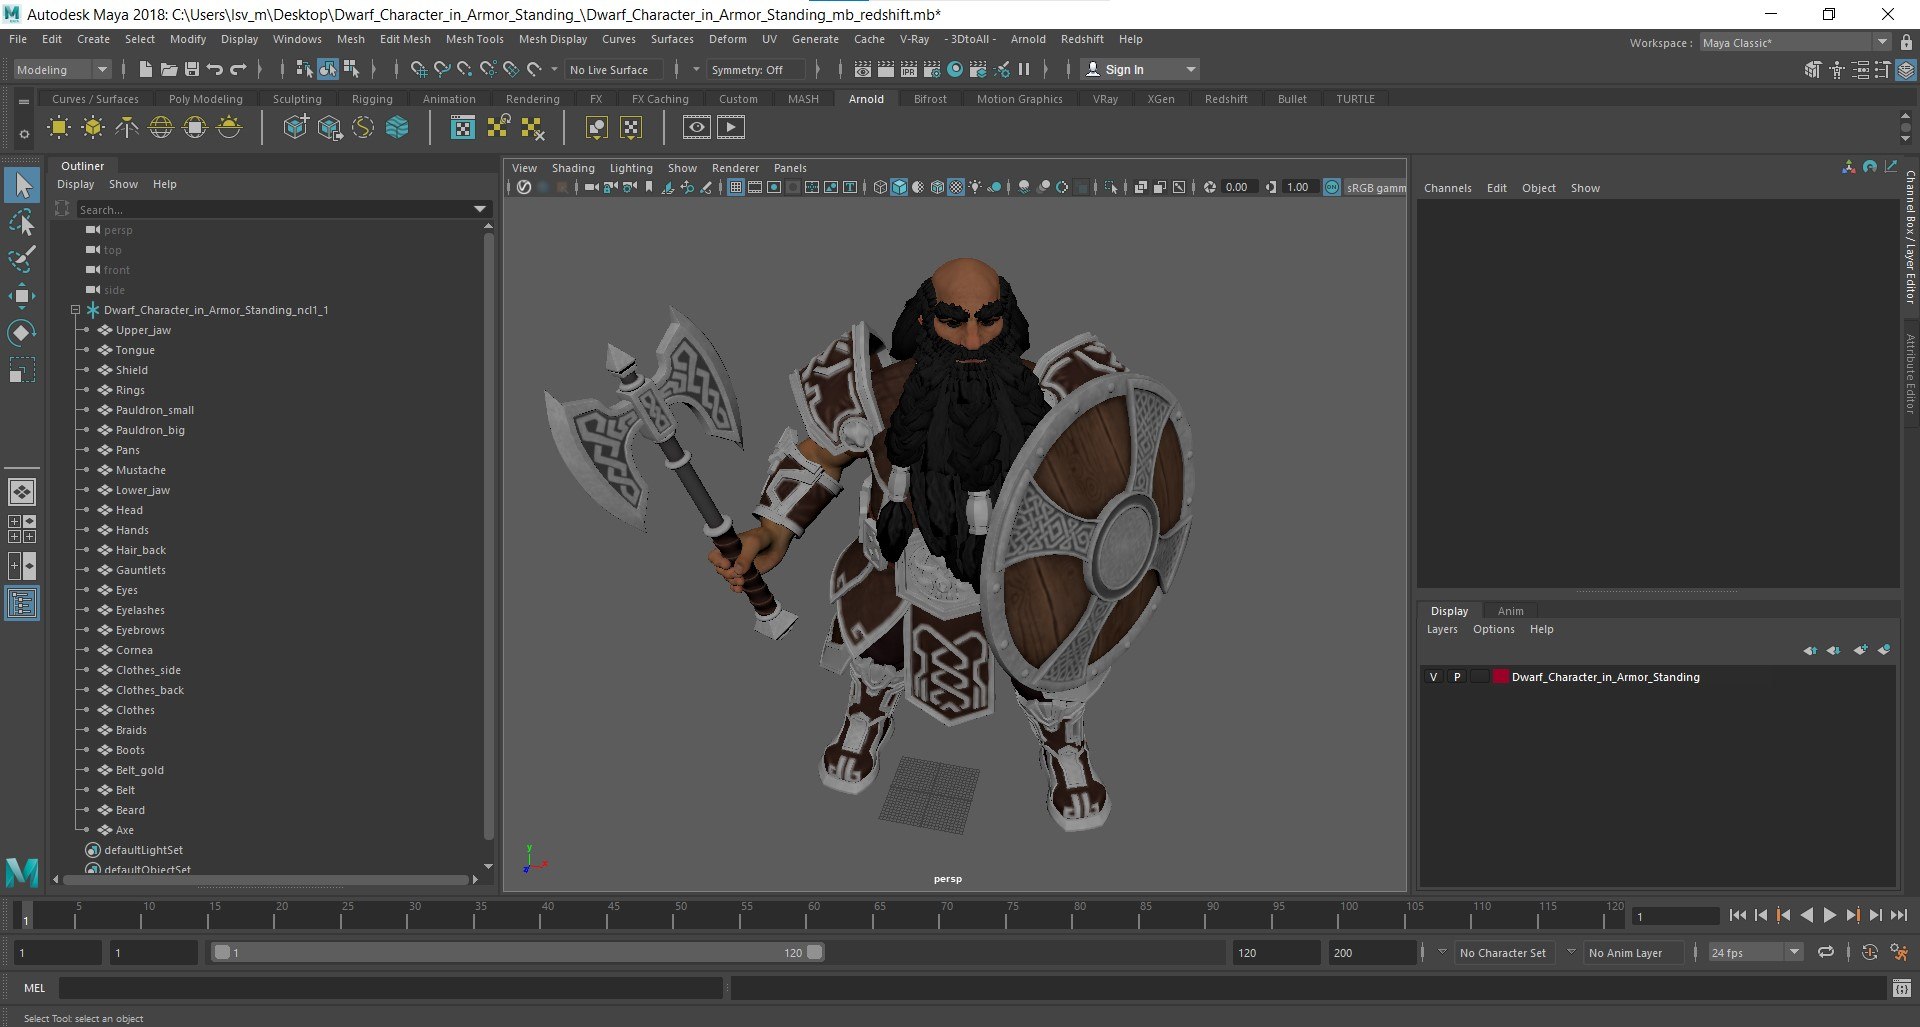Click the Arnold volume shelf icon
Viewport: 1920px width, 1027px height.
coord(397,127)
